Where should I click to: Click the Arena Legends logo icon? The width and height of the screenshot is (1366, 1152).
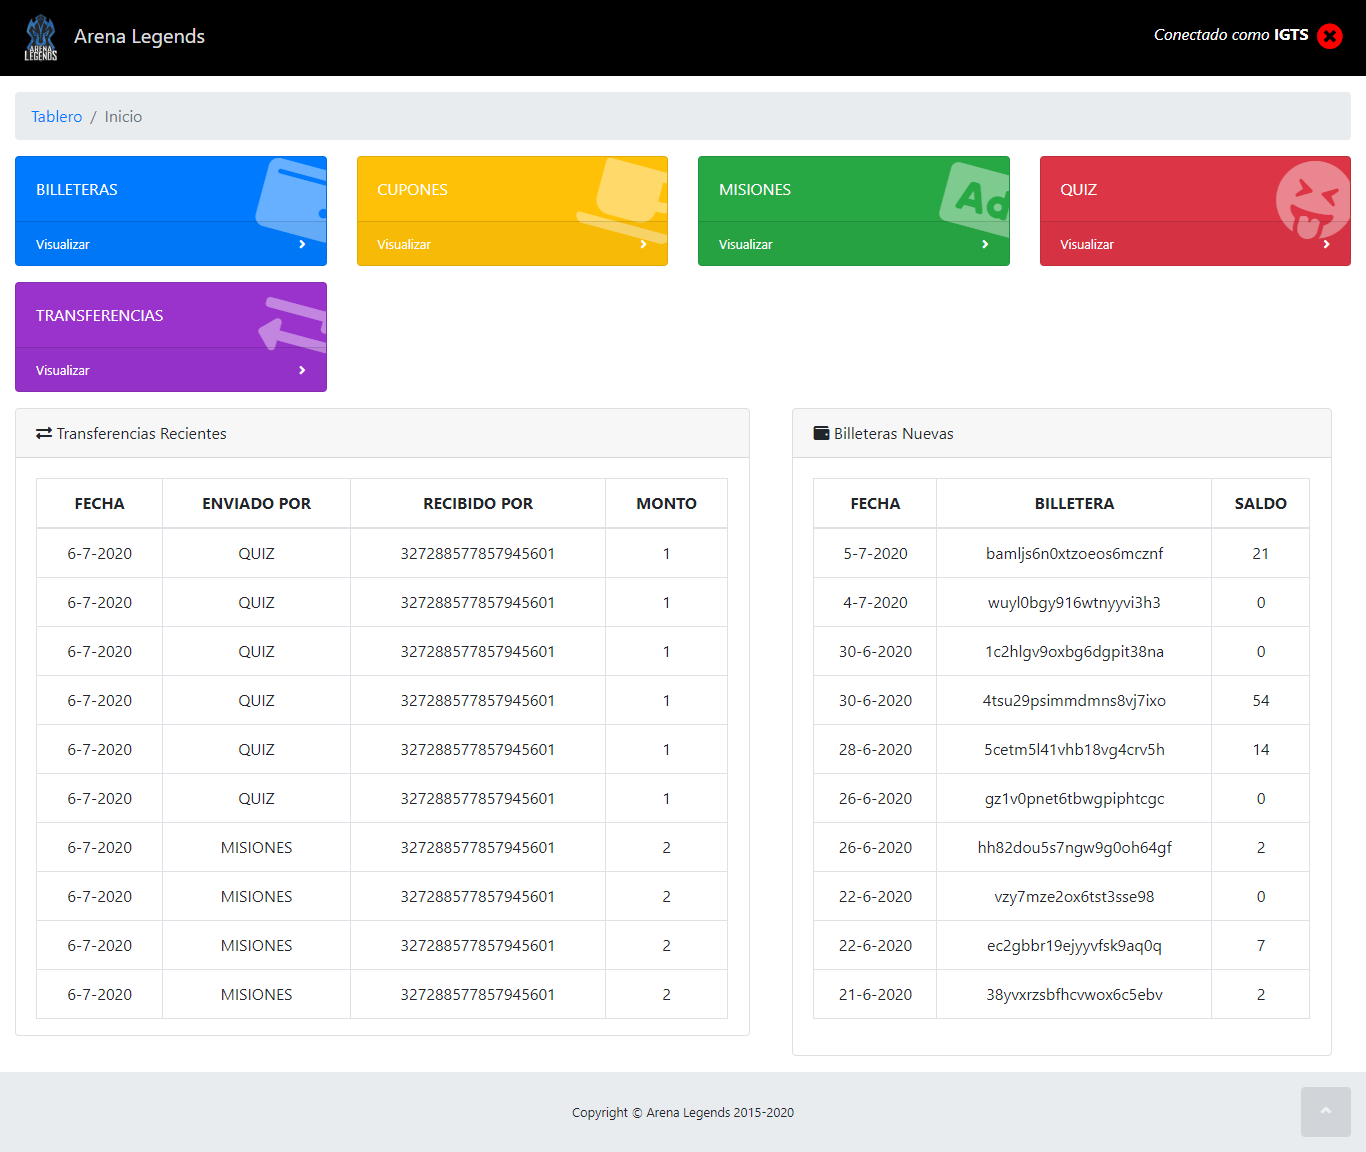tap(41, 38)
